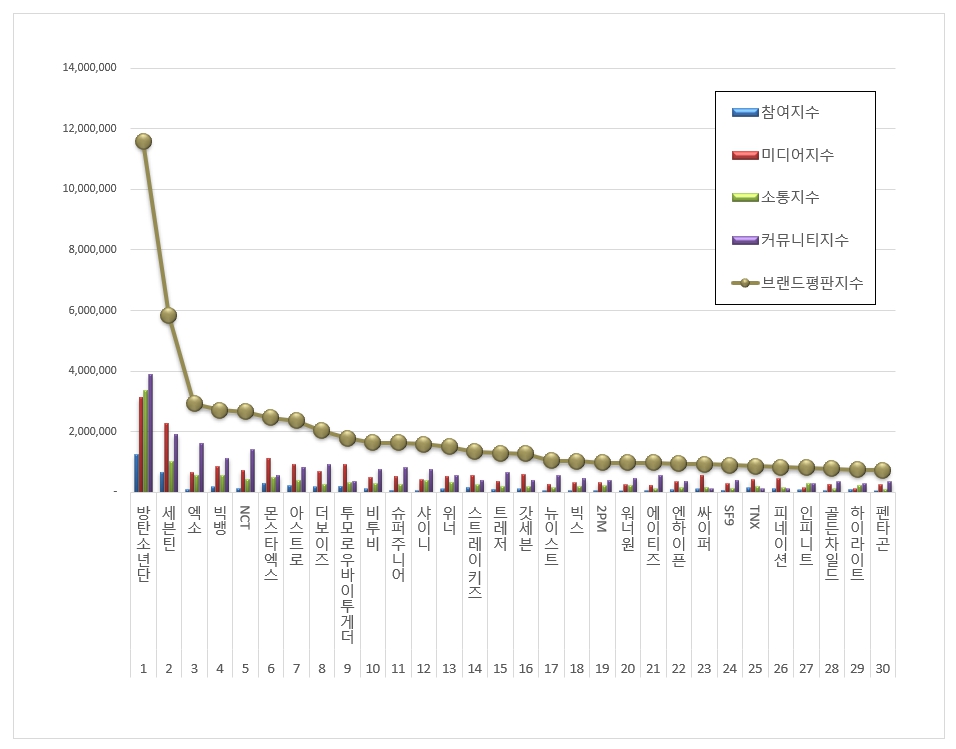Select the 빅뱅 category label
956x749 pixels.
pyautogui.click(x=220, y=520)
